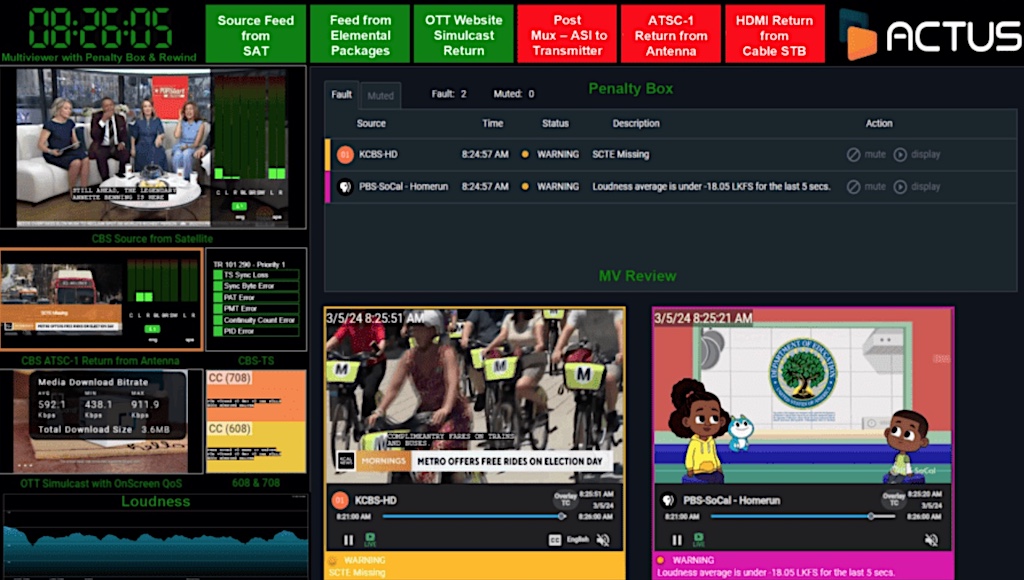1024x580 pixels.
Task: Choose the ATSC-1 Return from Antenna button
Action: click(x=671, y=35)
